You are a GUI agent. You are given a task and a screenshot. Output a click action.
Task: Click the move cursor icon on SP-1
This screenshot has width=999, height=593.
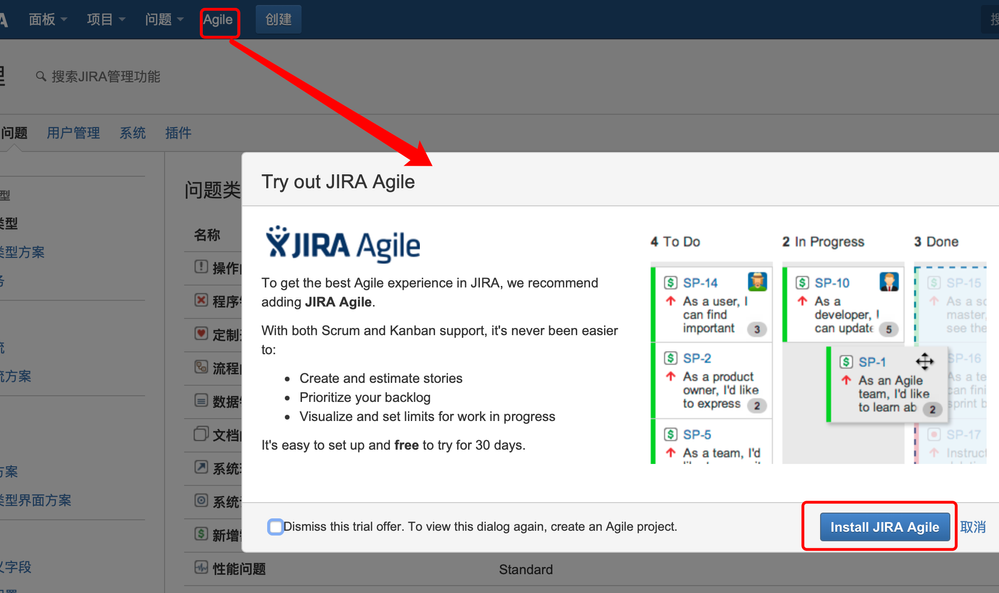(924, 362)
